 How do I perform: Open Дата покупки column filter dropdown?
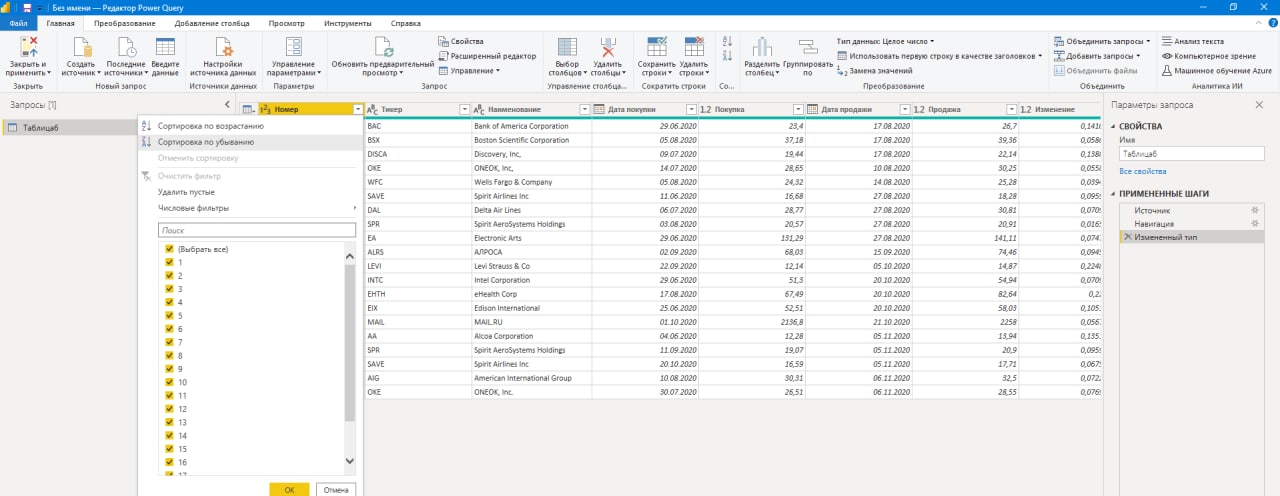tap(691, 109)
